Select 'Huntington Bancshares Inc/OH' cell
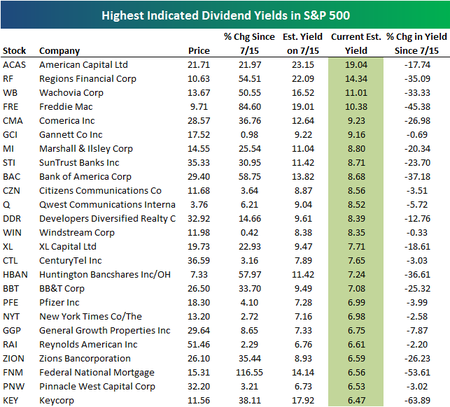The width and height of the screenshot is (450, 407). [105, 275]
